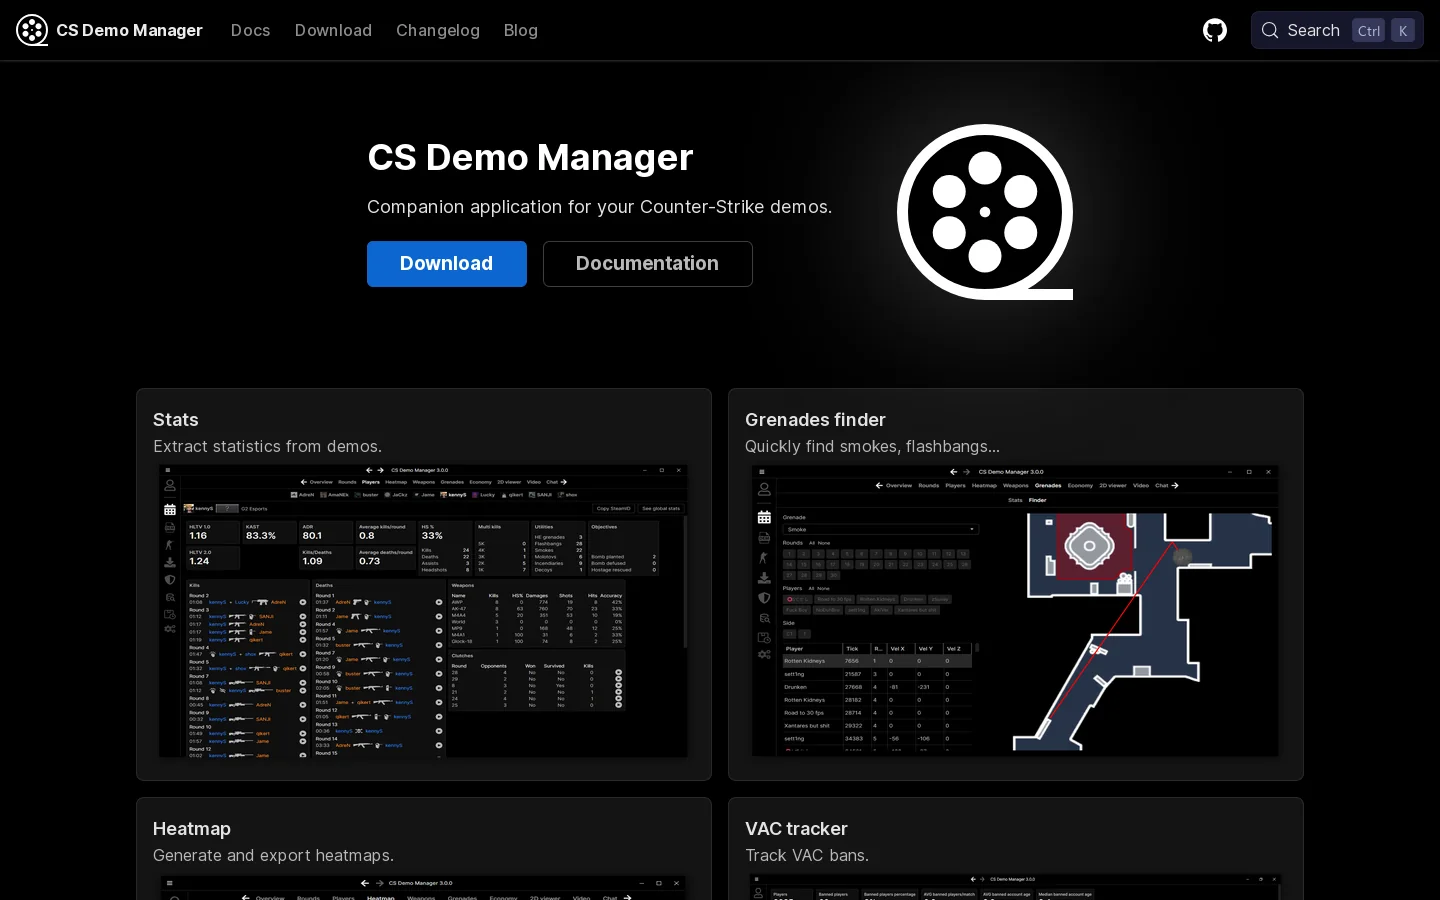Click the Heatmap card heading
This screenshot has width=1440, height=900.
point(192,829)
